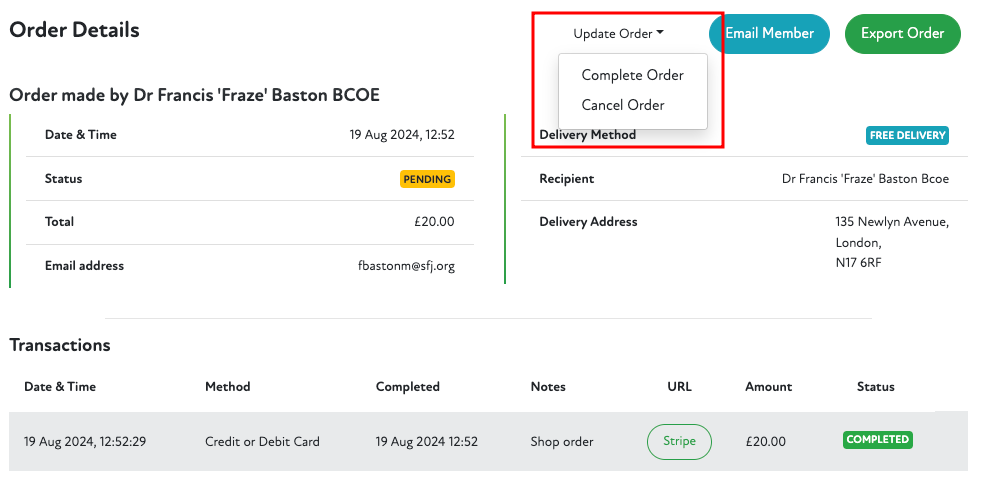Click the URL column header
The width and height of the screenshot is (983, 497).
[679, 386]
